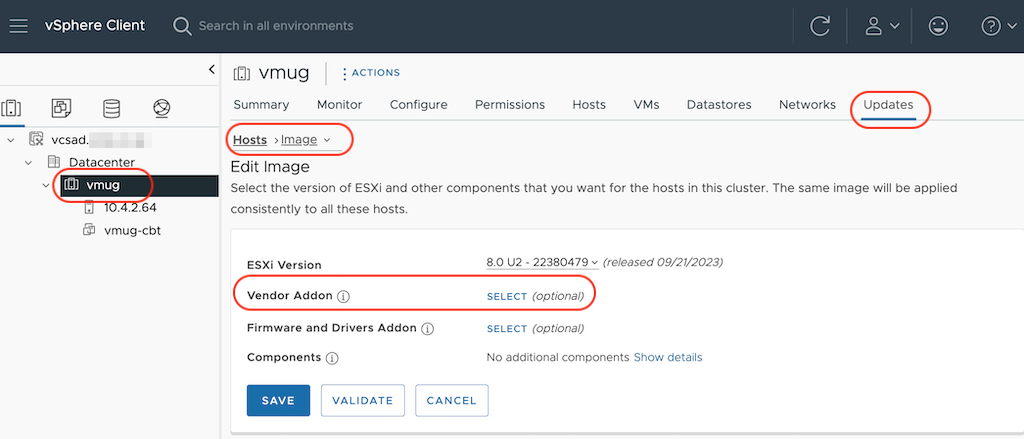Select the vmug cluster in tree
Image resolution: width=1024 pixels, height=439 pixels.
point(103,185)
